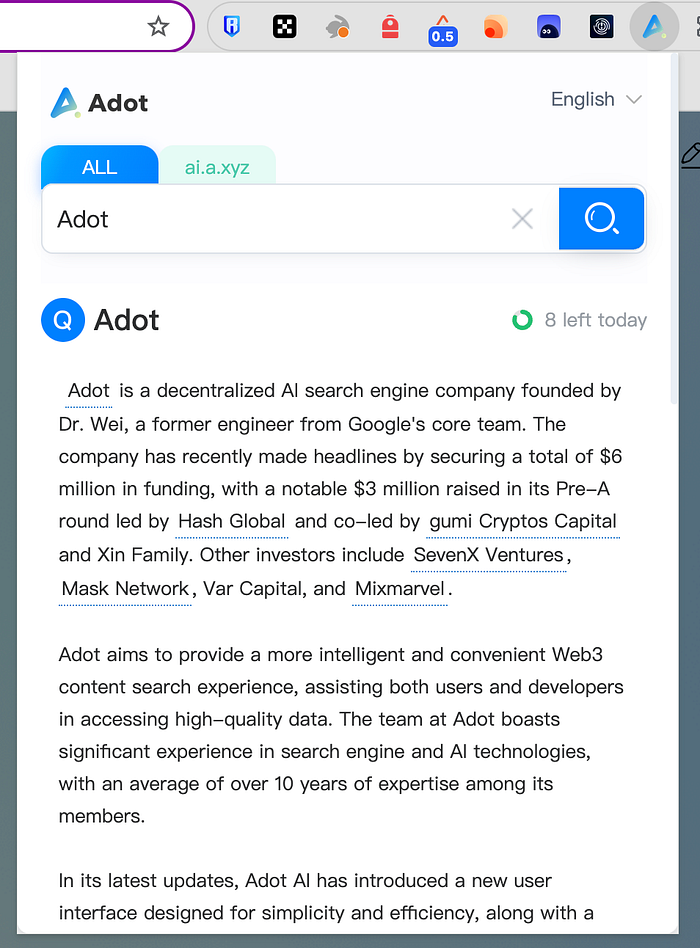
Task: Select the ALL tab
Action: 99,167
